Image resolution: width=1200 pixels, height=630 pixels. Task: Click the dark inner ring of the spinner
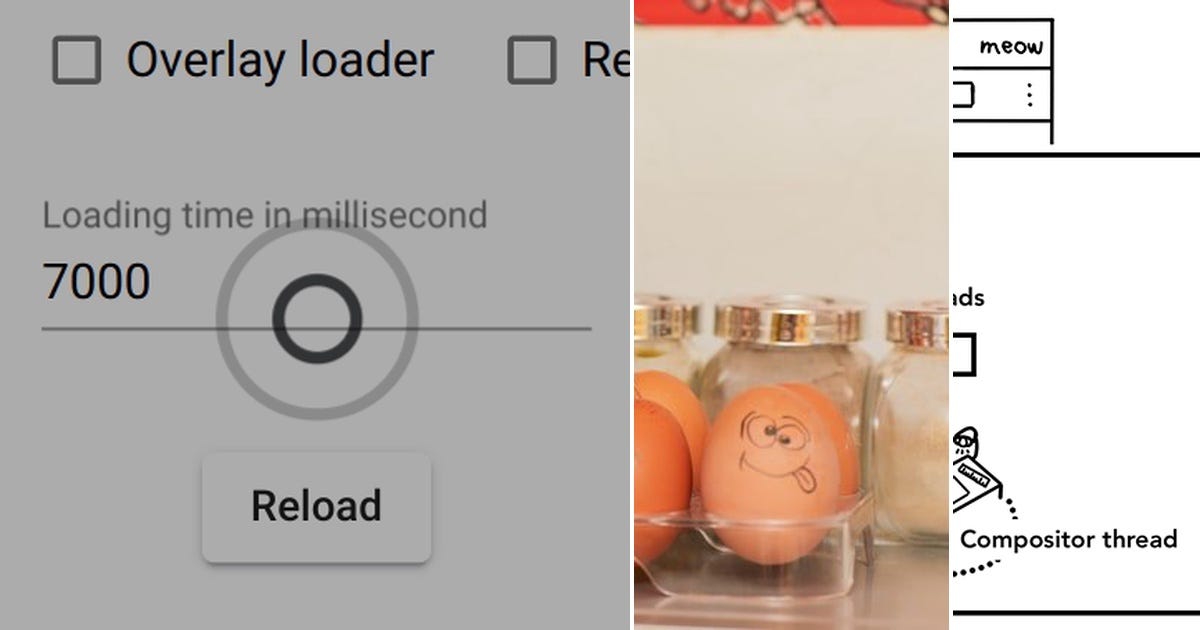[317, 319]
